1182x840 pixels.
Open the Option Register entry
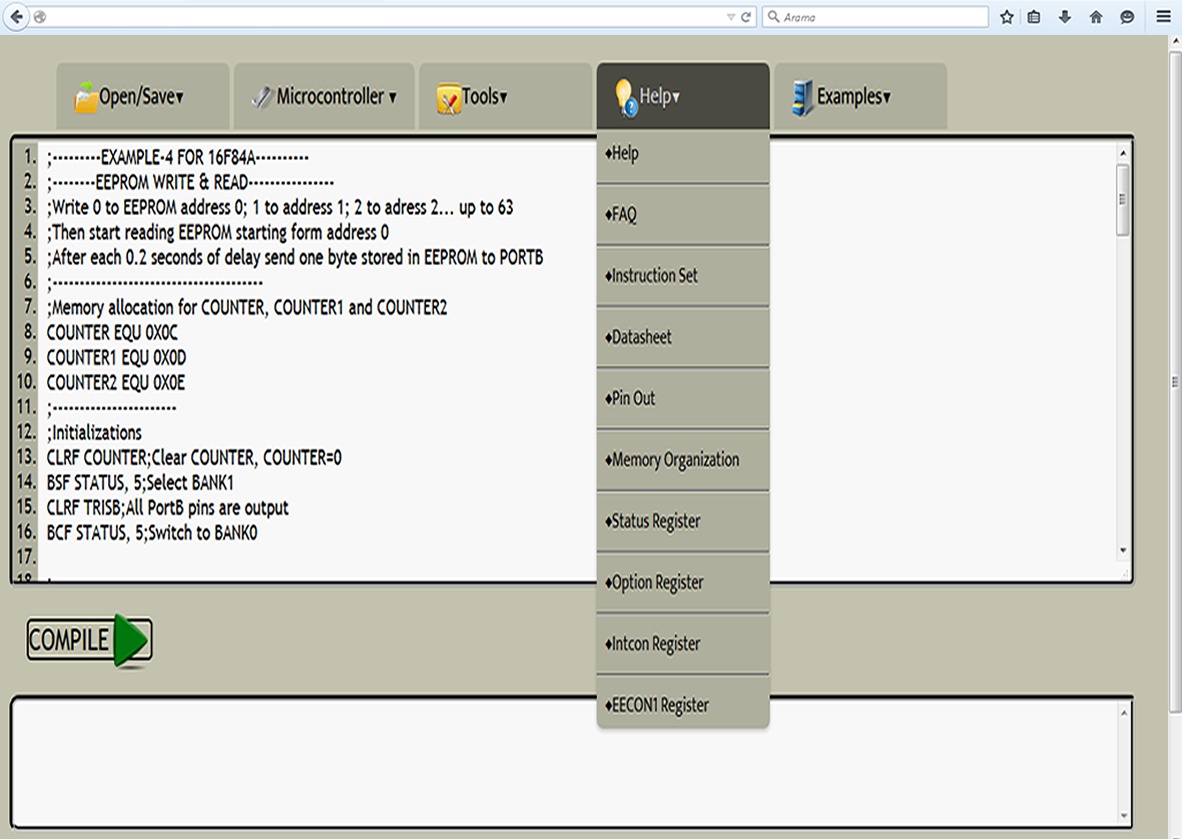683,582
